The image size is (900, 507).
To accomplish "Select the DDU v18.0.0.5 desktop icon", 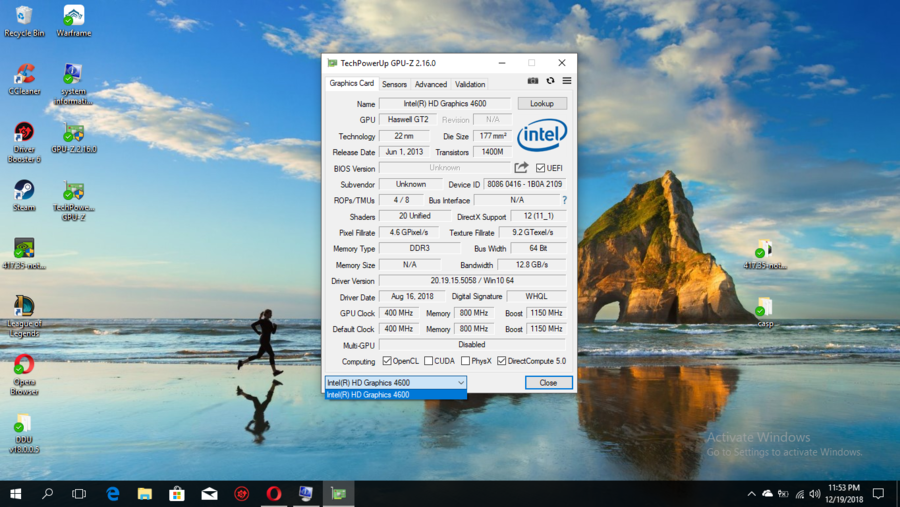I will click(24, 434).
